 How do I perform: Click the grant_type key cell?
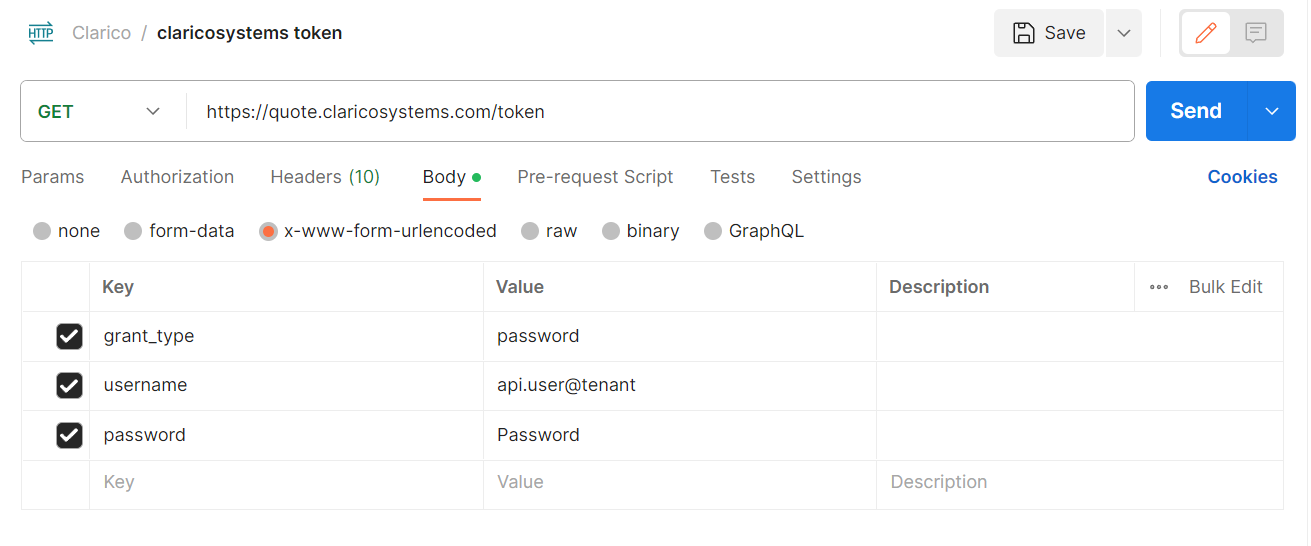[x=286, y=336]
